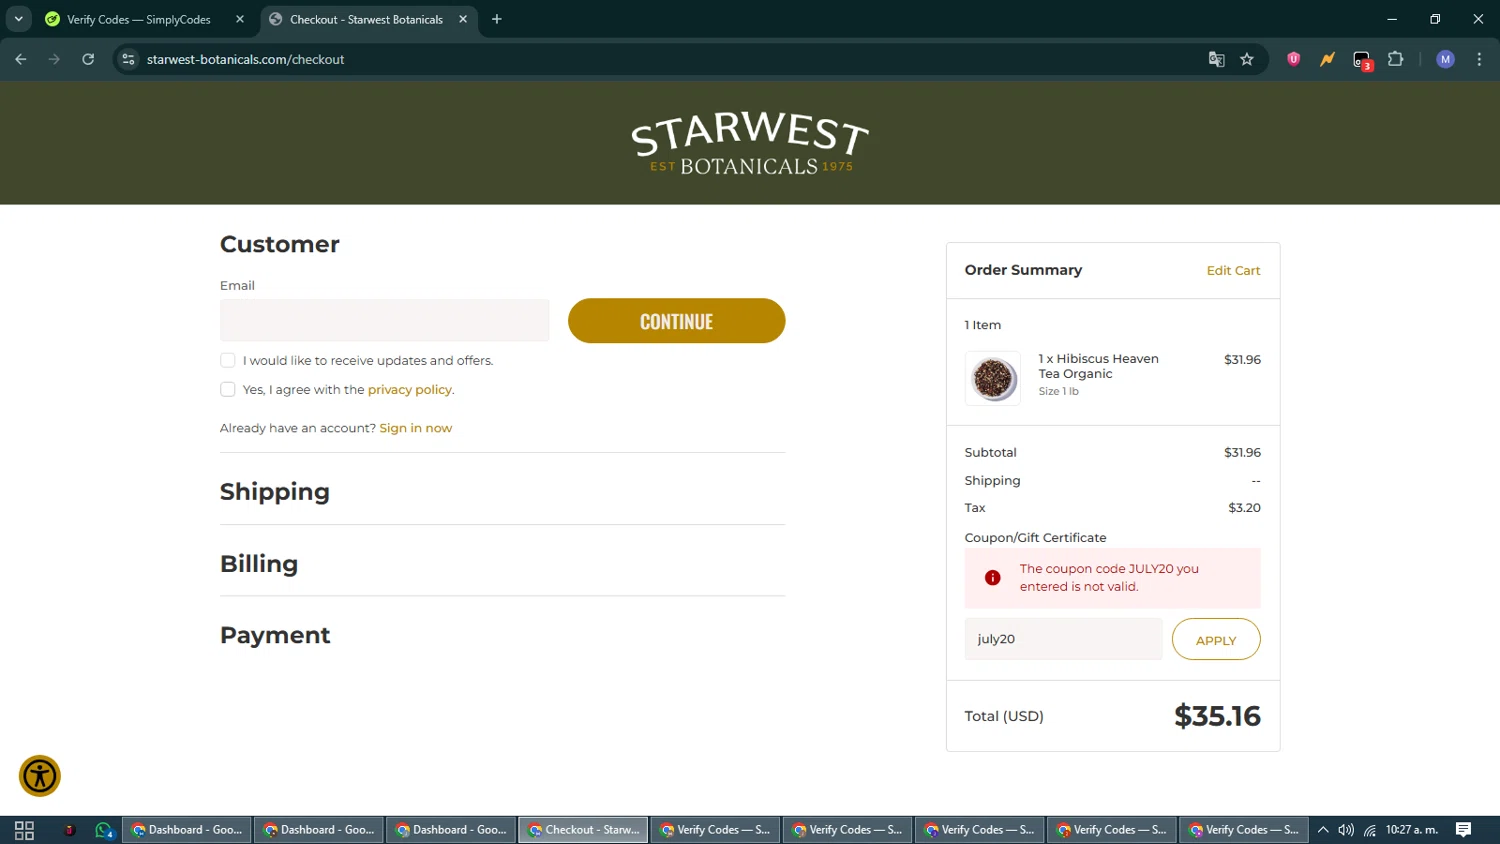Expand the Billing section heading
This screenshot has width=1500, height=844.
click(x=259, y=564)
